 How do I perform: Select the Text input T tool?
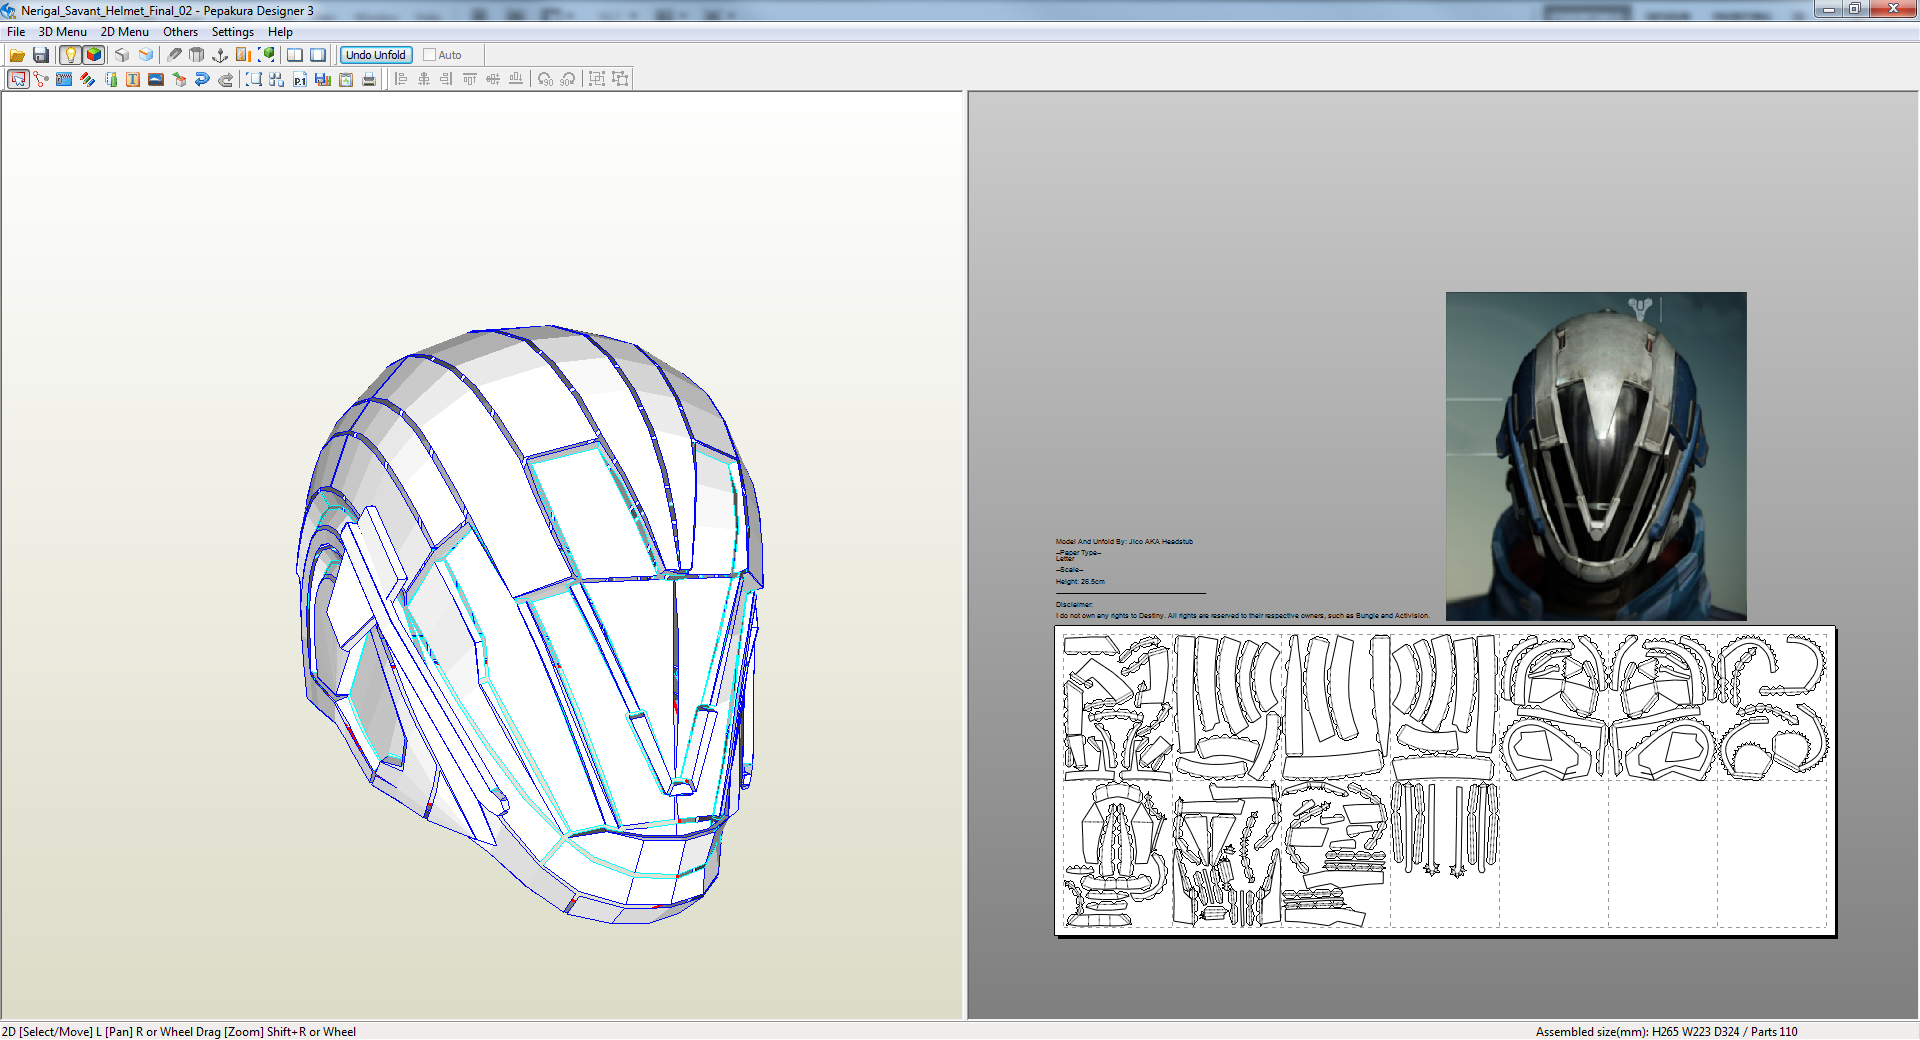coord(133,79)
